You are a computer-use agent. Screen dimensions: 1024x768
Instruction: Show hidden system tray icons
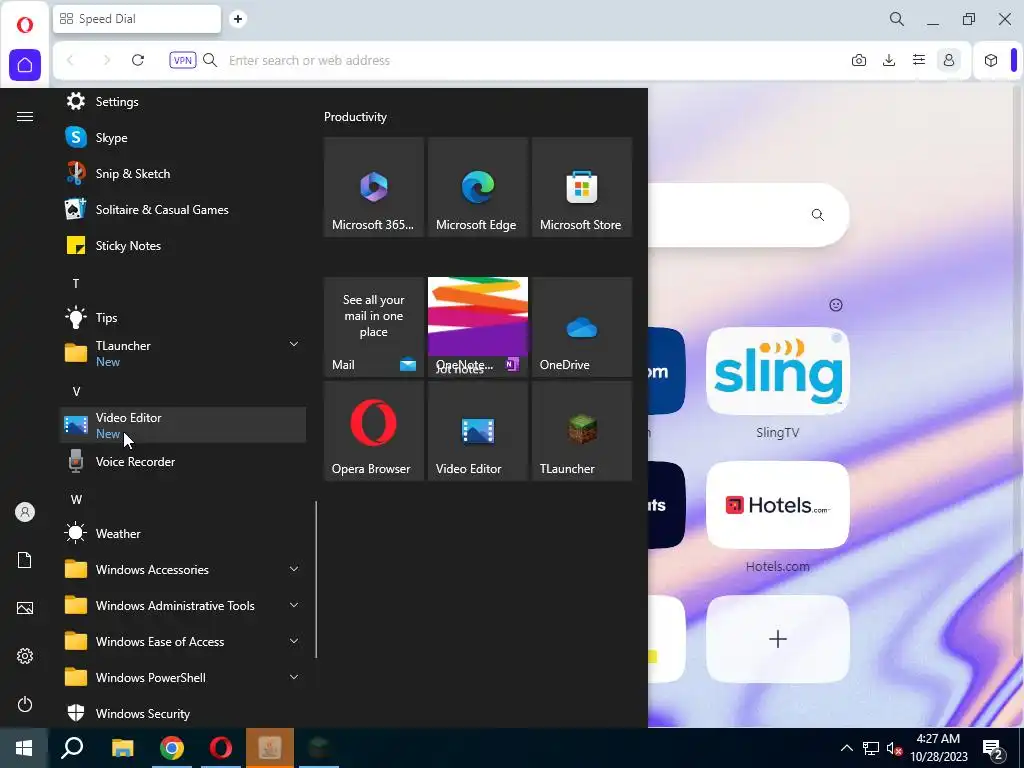point(846,748)
